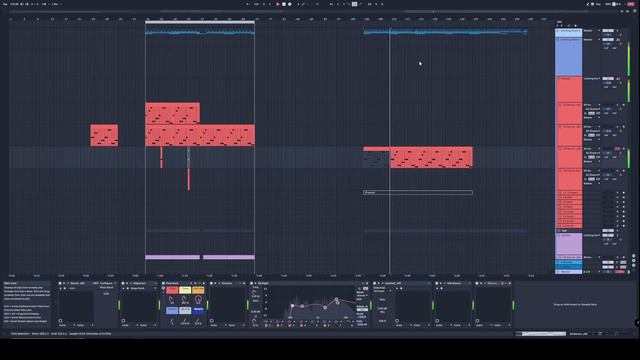Viewport: 640px width, 360px height.
Task: Click the red disk overload indicator
Action: [631, 4]
